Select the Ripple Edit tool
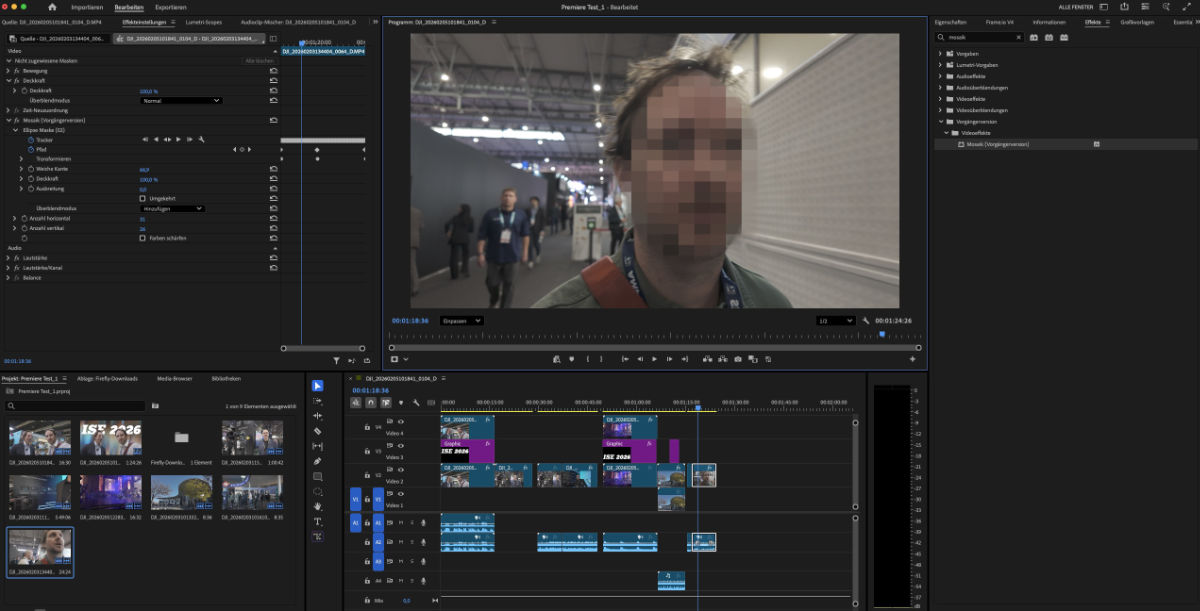Image resolution: width=1200 pixels, height=611 pixels. [x=318, y=416]
